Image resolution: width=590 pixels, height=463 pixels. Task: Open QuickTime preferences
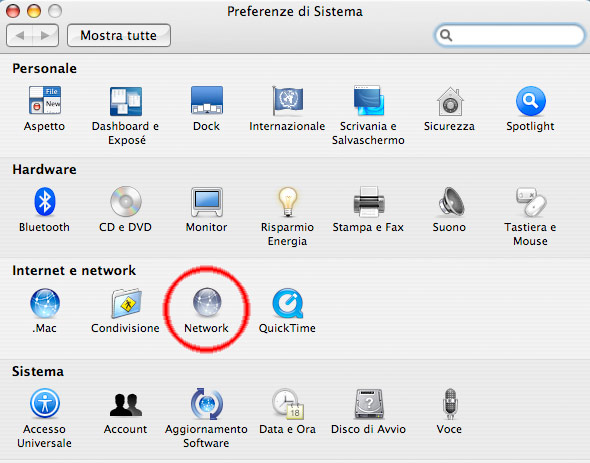[x=287, y=303]
